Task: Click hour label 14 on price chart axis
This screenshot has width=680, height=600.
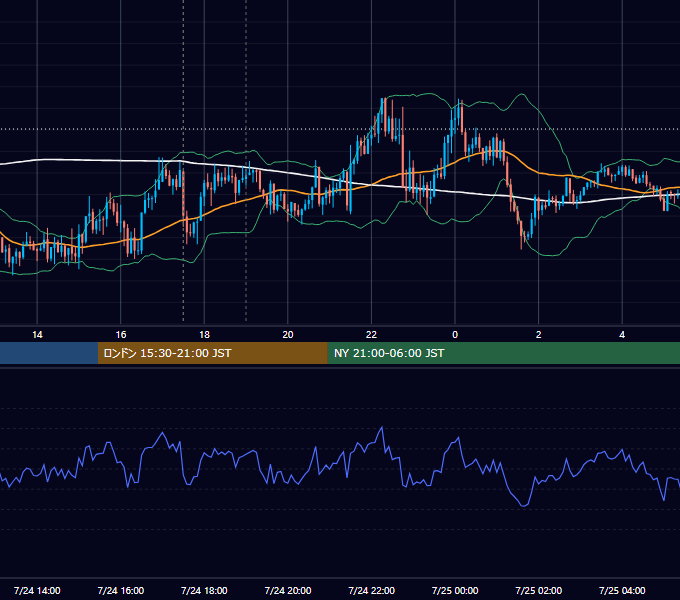Action: click(37, 335)
